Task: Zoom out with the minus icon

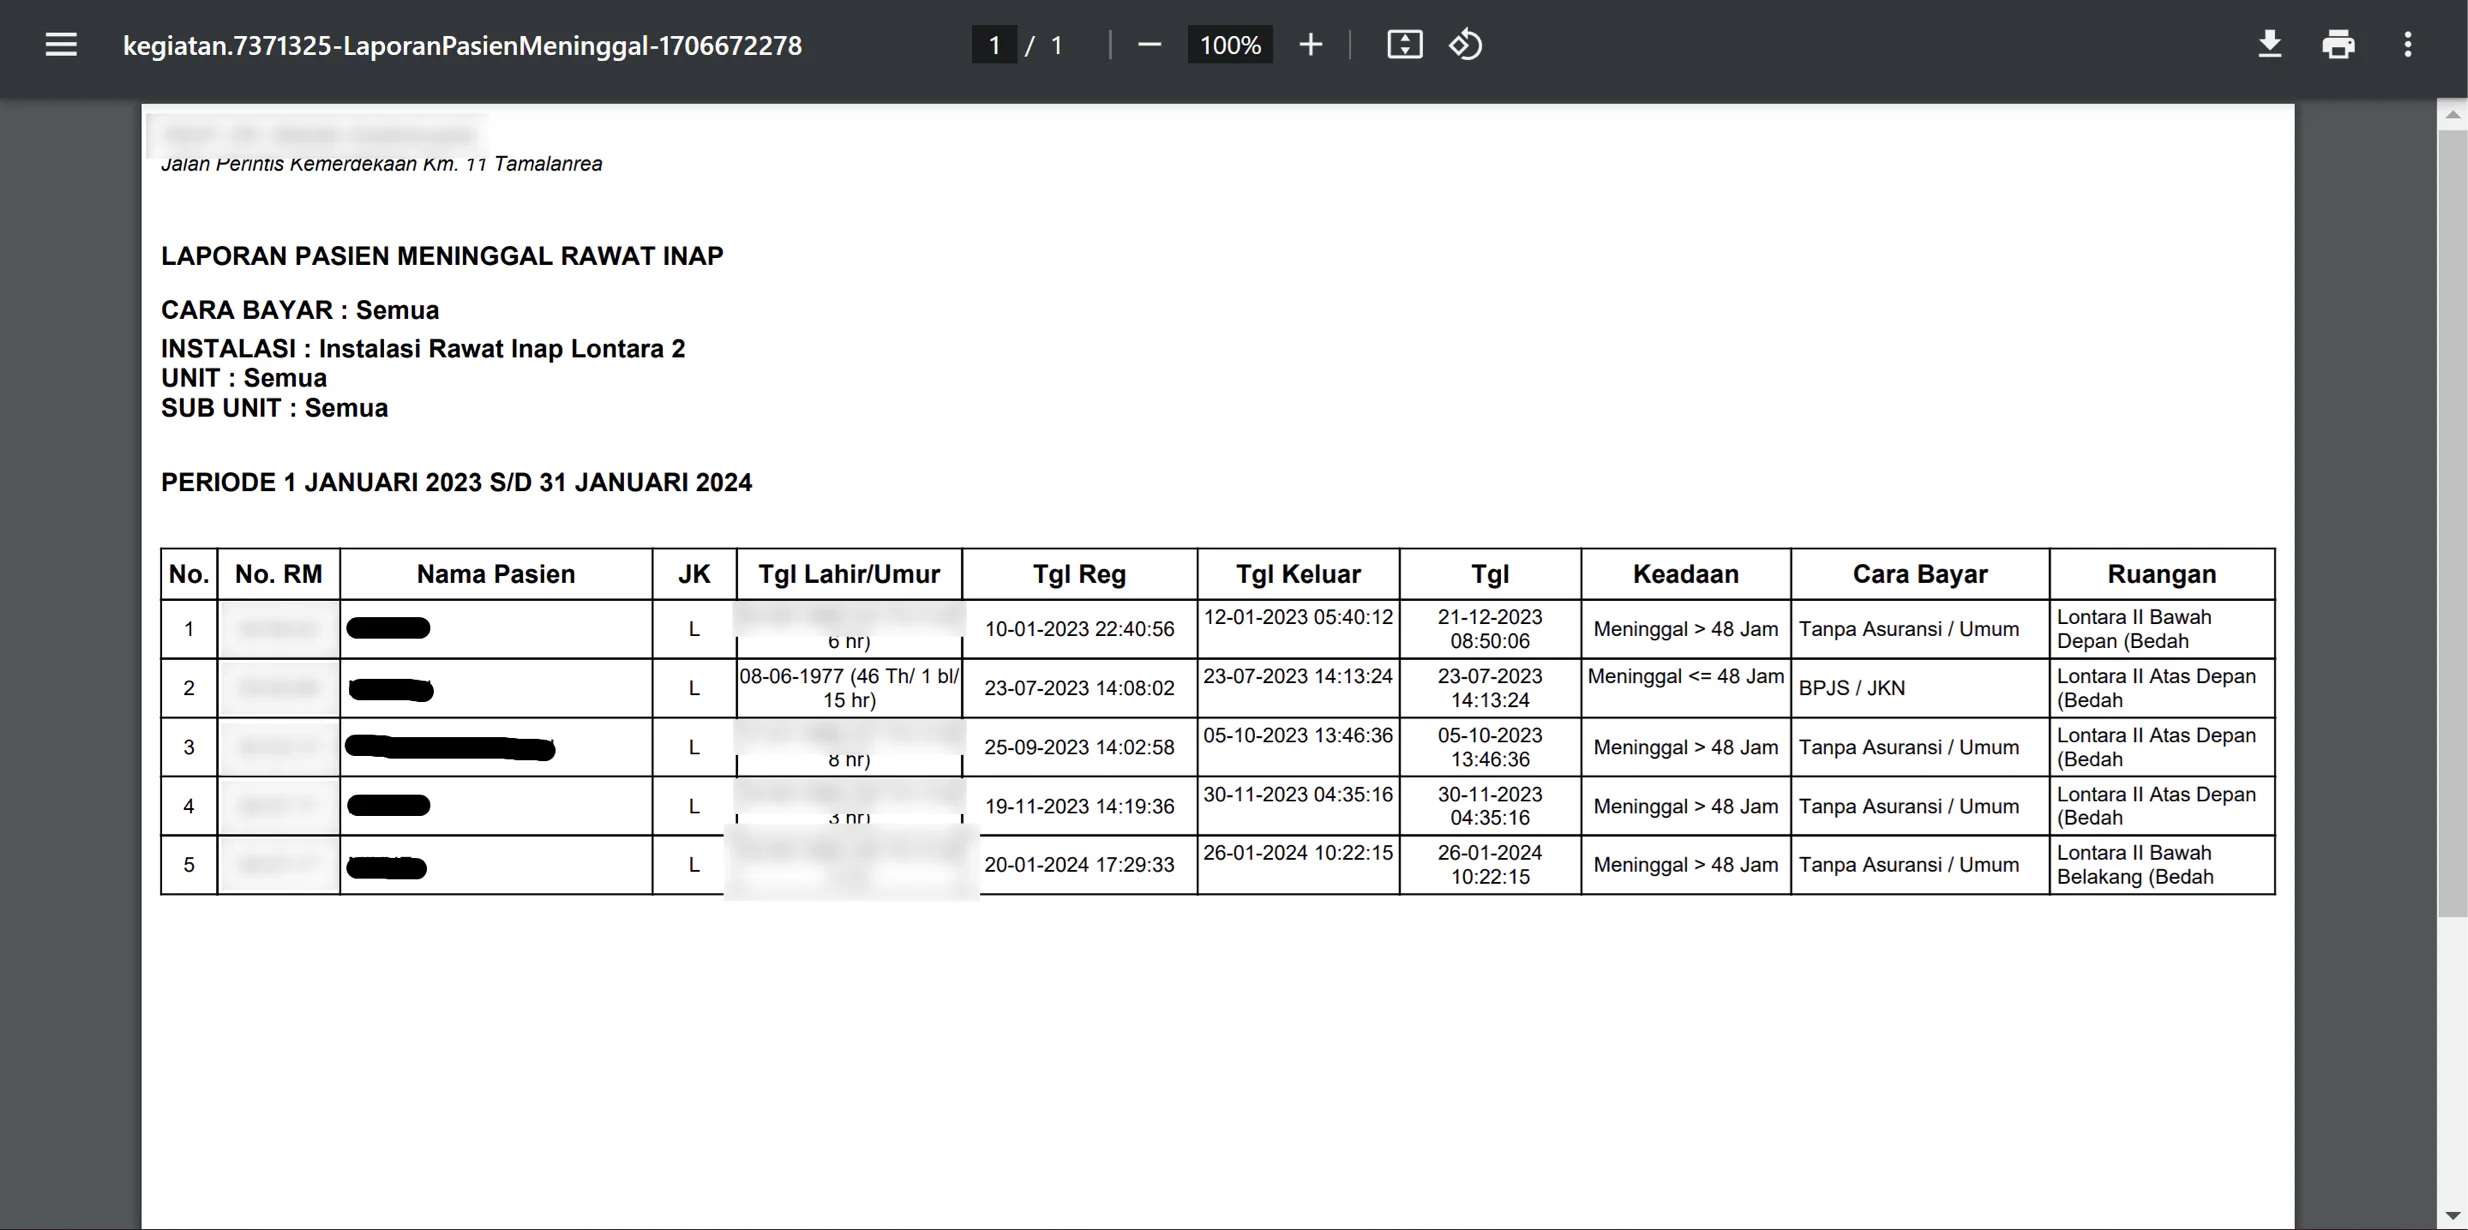Action: (x=1149, y=45)
